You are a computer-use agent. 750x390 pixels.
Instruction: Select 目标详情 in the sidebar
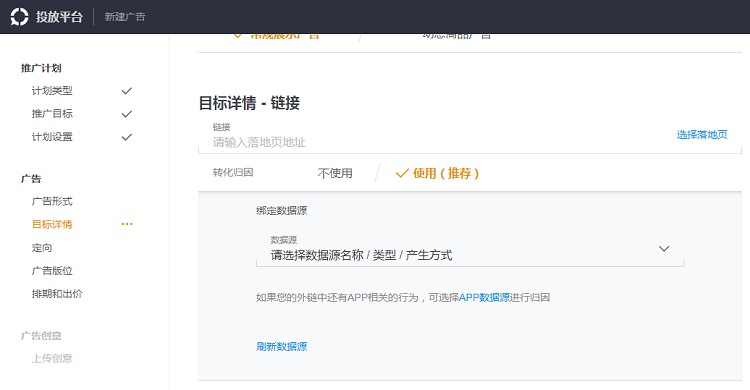tap(52, 224)
